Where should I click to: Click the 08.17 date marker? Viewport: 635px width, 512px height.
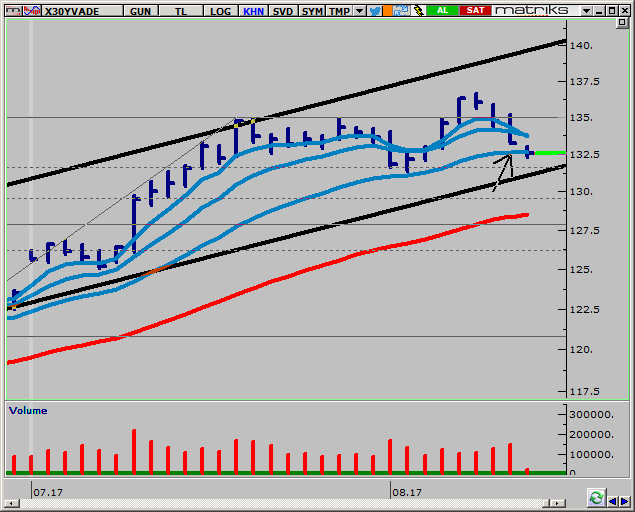(407, 492)
